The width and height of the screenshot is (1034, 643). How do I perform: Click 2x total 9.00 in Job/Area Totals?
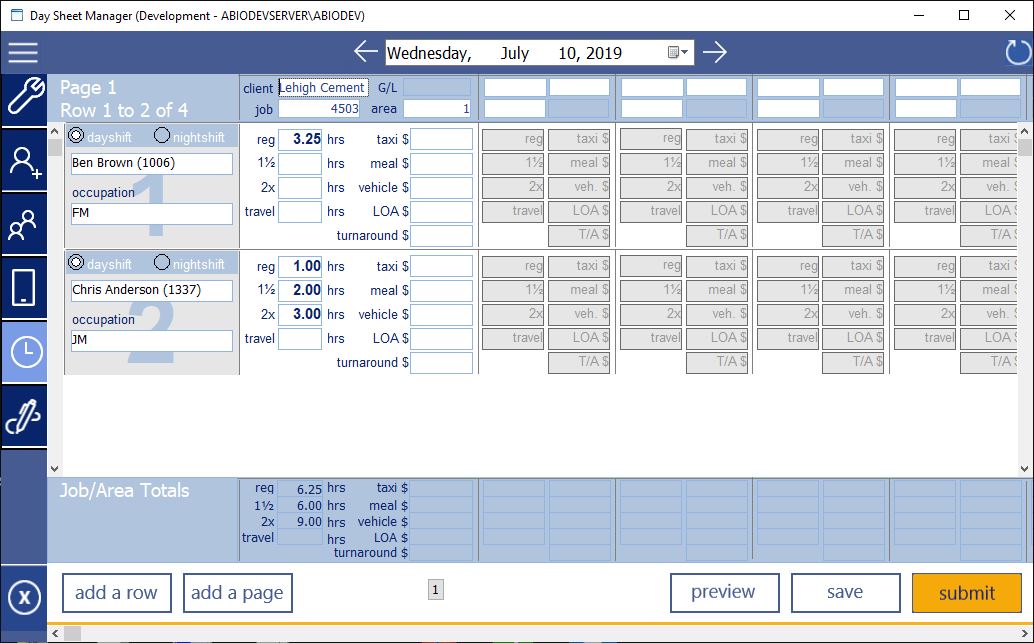coord(300,522)
